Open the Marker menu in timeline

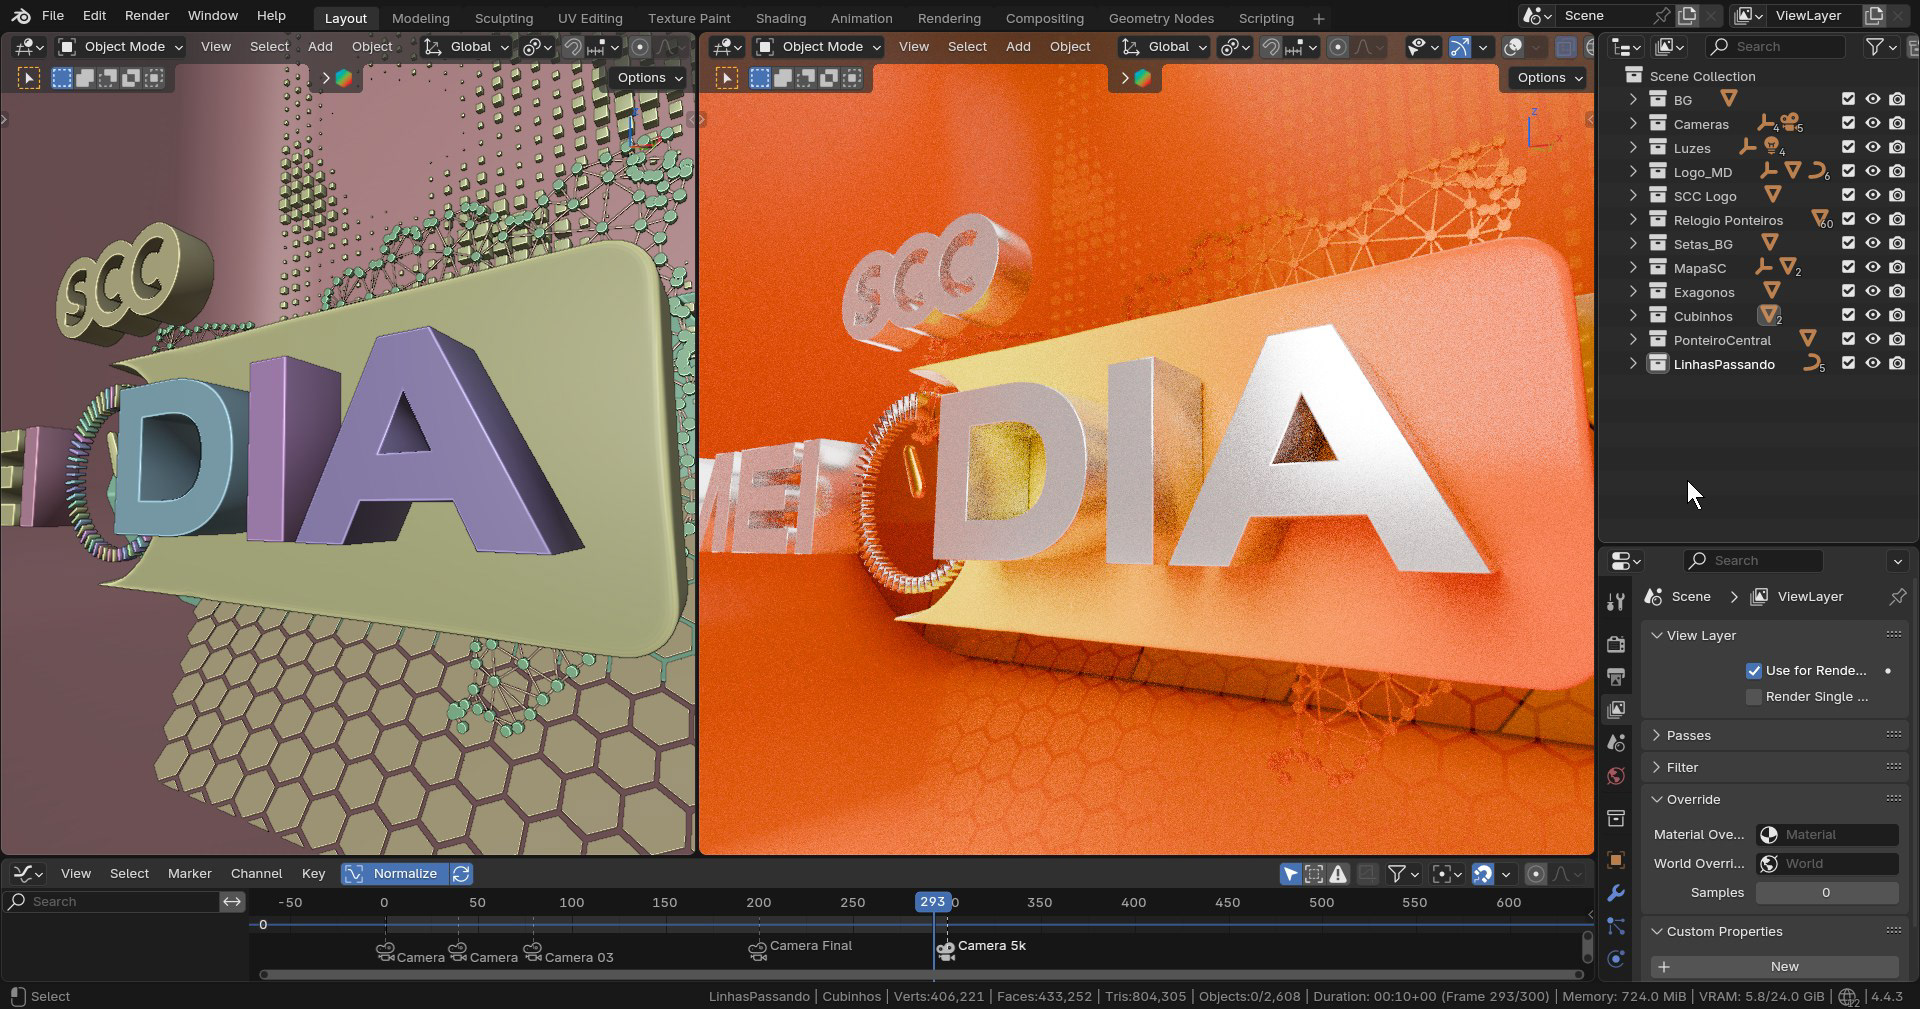190,874
